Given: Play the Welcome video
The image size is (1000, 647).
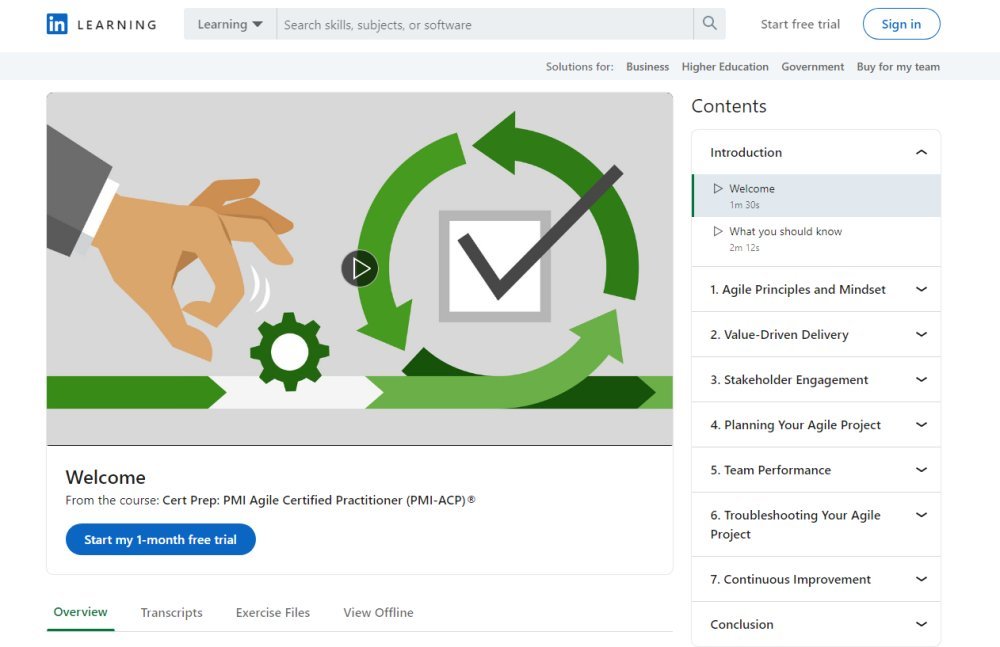Looking at the screenshot, I should pos(360,268).
